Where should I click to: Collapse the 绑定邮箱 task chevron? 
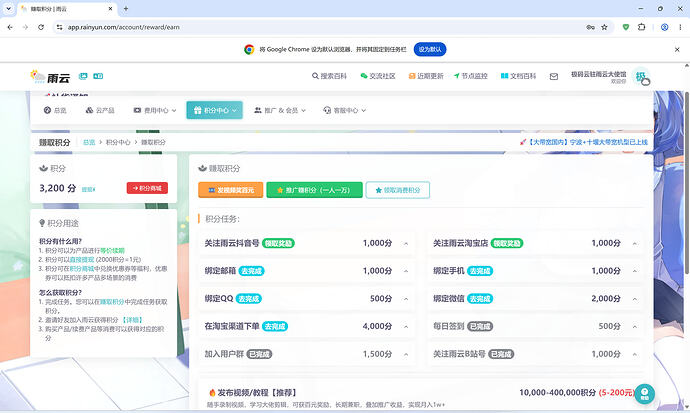click(x=406, y=271)
